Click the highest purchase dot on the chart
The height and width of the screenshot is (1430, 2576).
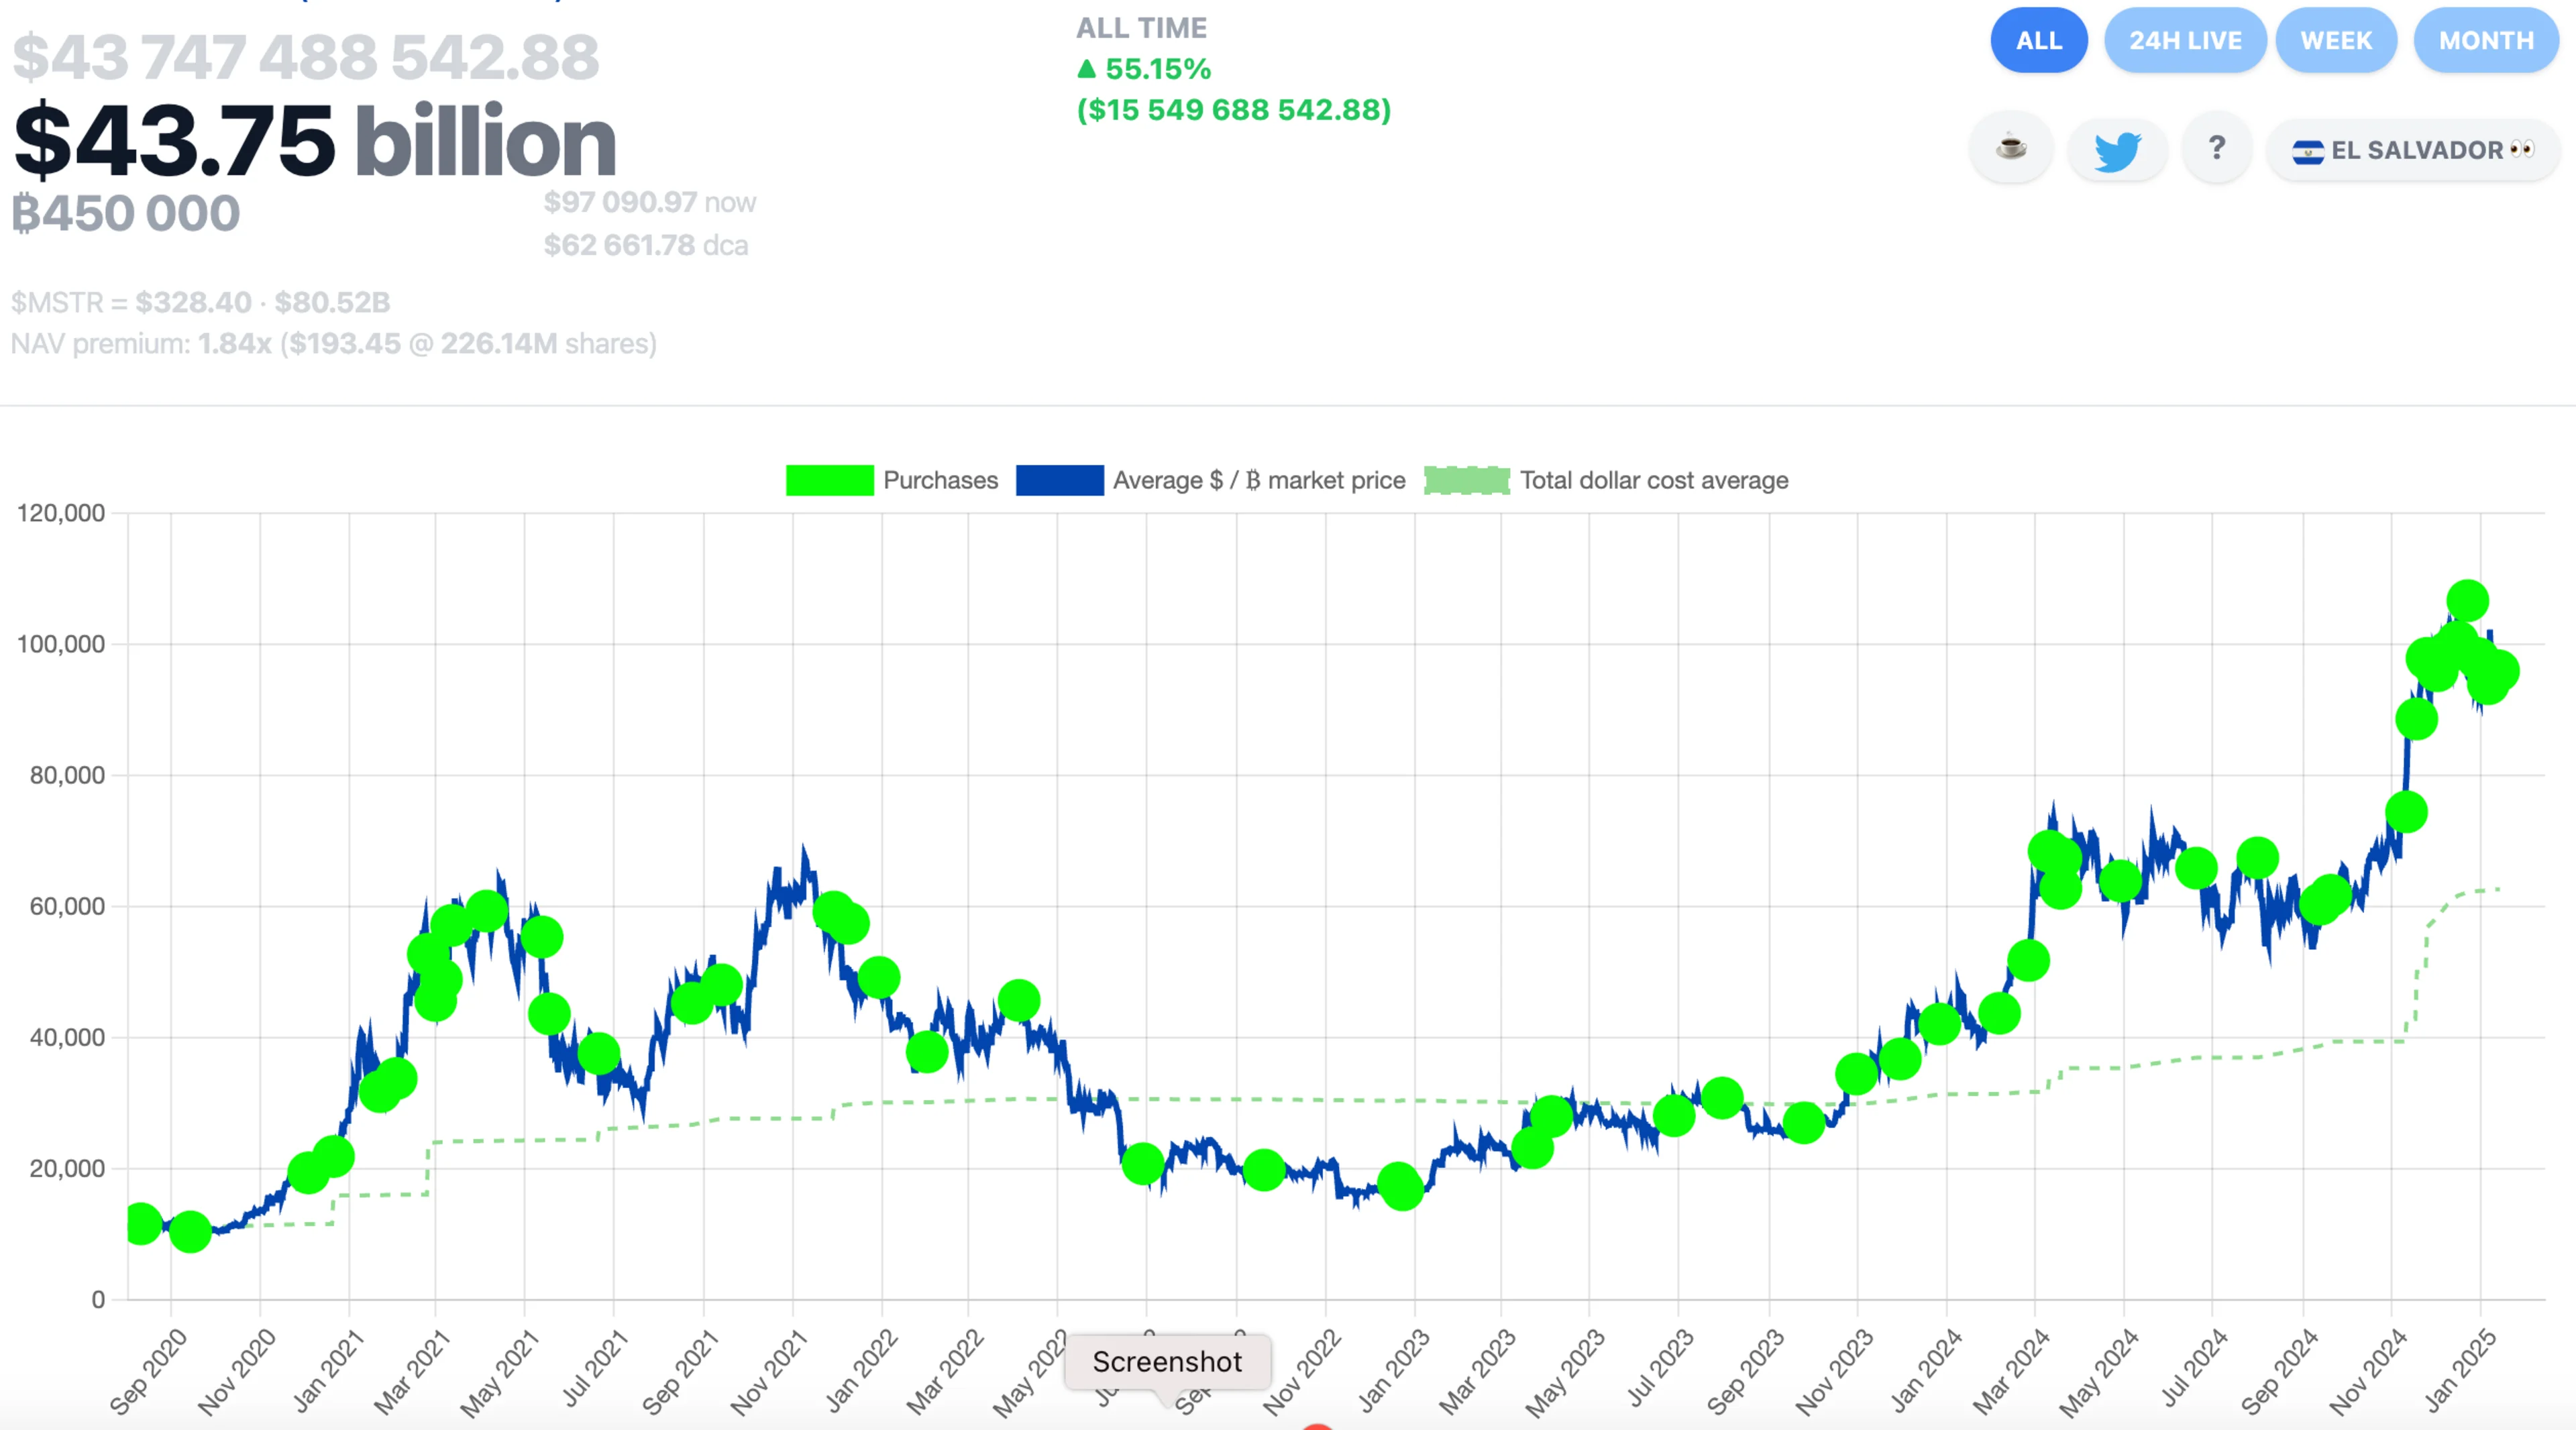pos(2467,601)
